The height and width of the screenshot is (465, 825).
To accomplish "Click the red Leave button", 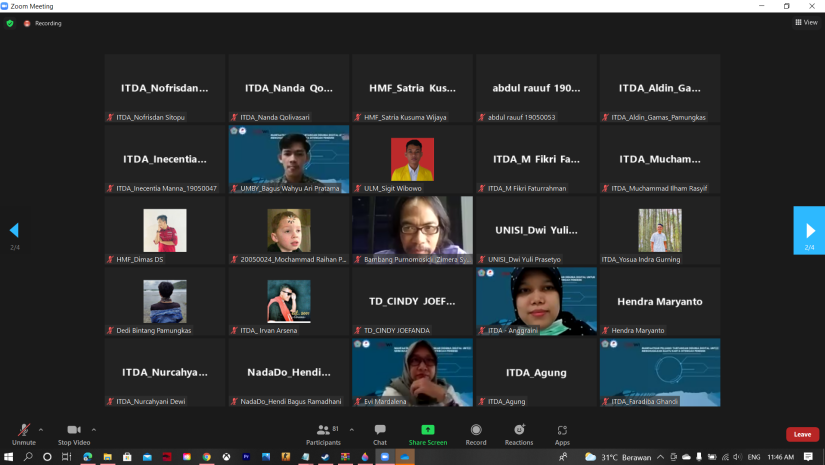I will click(x=802, y=434).
